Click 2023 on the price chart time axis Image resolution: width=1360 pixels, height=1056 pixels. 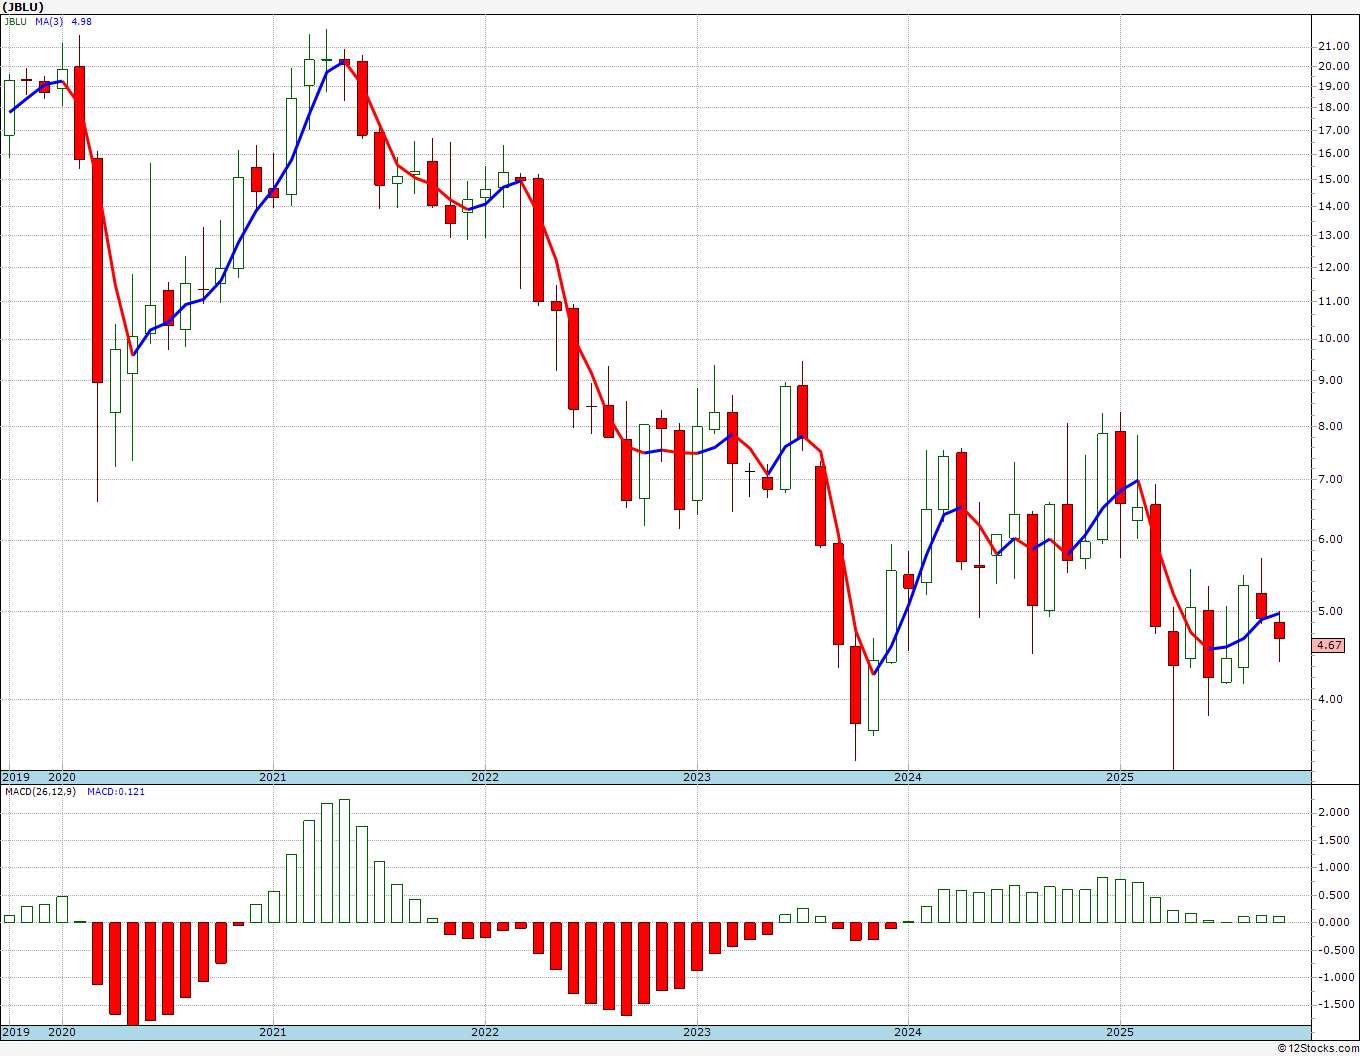(x=697, y=777)
